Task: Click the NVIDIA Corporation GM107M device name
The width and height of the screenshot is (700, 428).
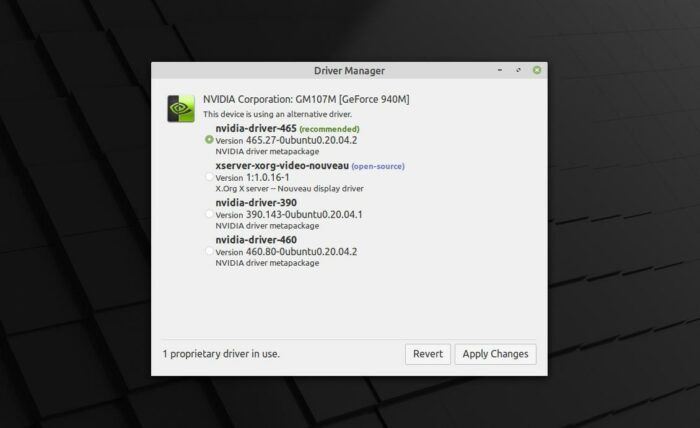Action: coord(306,99)
